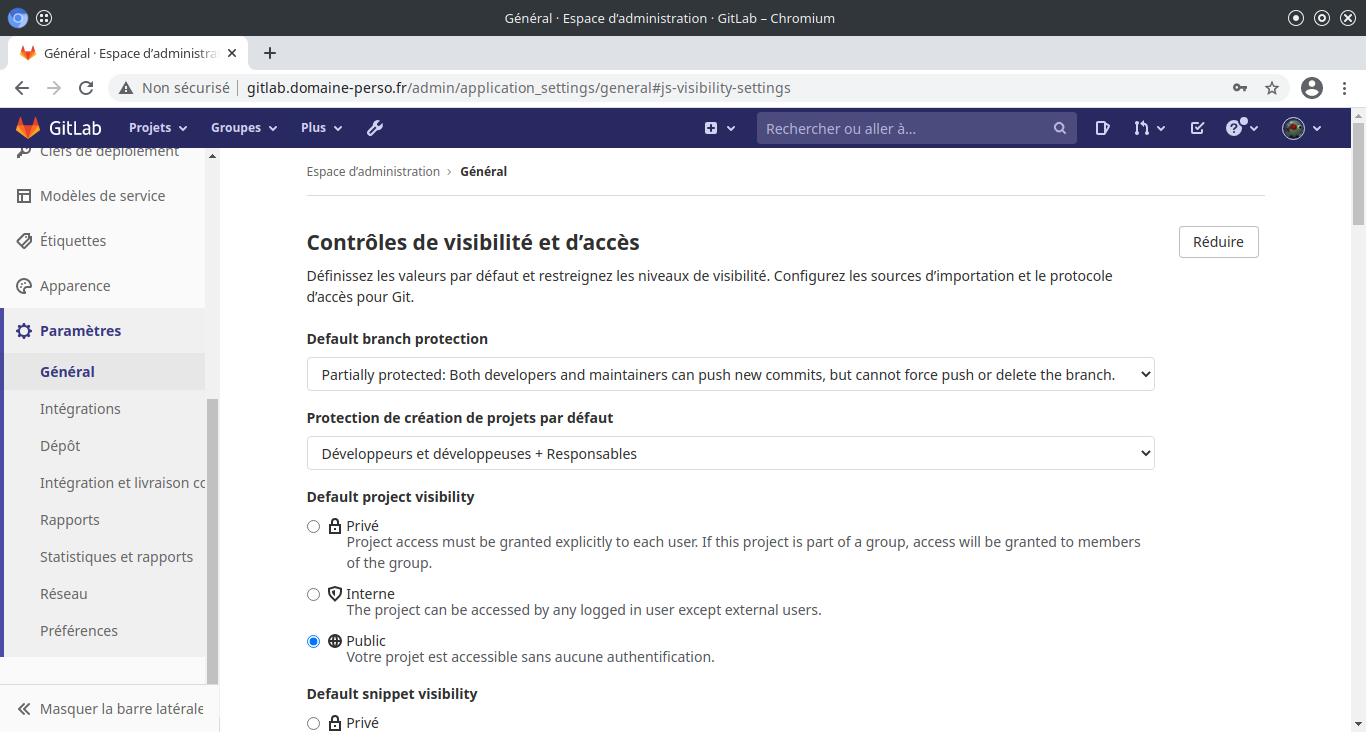Screen dimensions: 1366x732
Task: Bookmark page with the star icon
Action: (1272, 88)
